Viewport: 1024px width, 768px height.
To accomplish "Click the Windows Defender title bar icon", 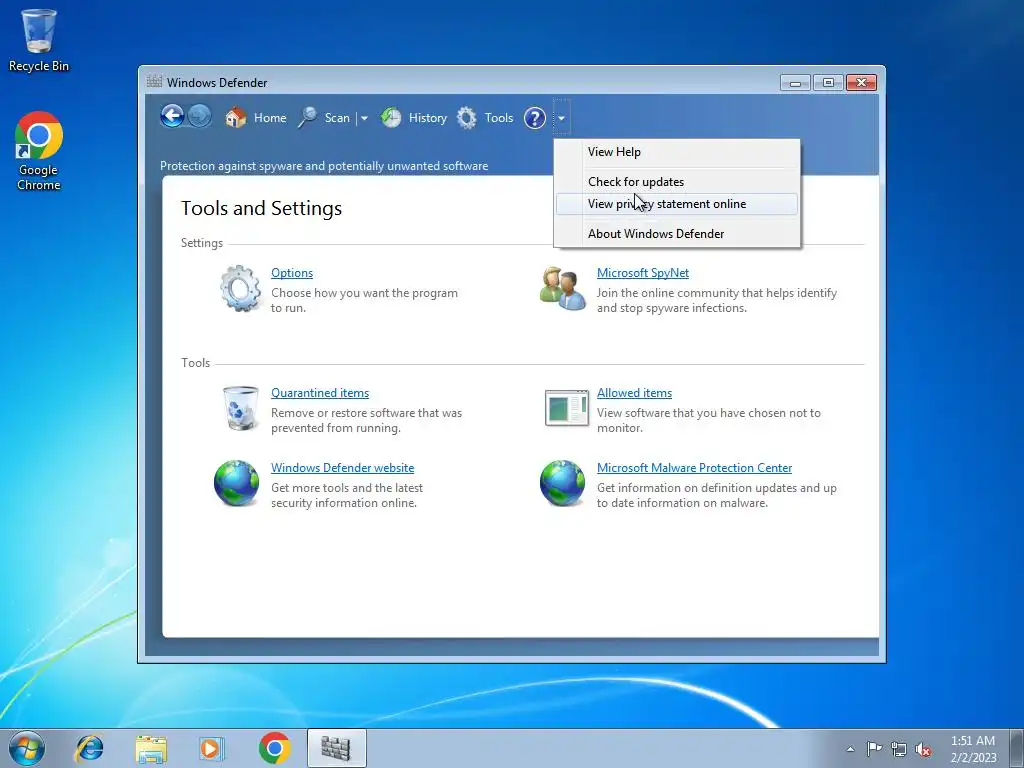I will pyautogui.click(x=154, y=82).
